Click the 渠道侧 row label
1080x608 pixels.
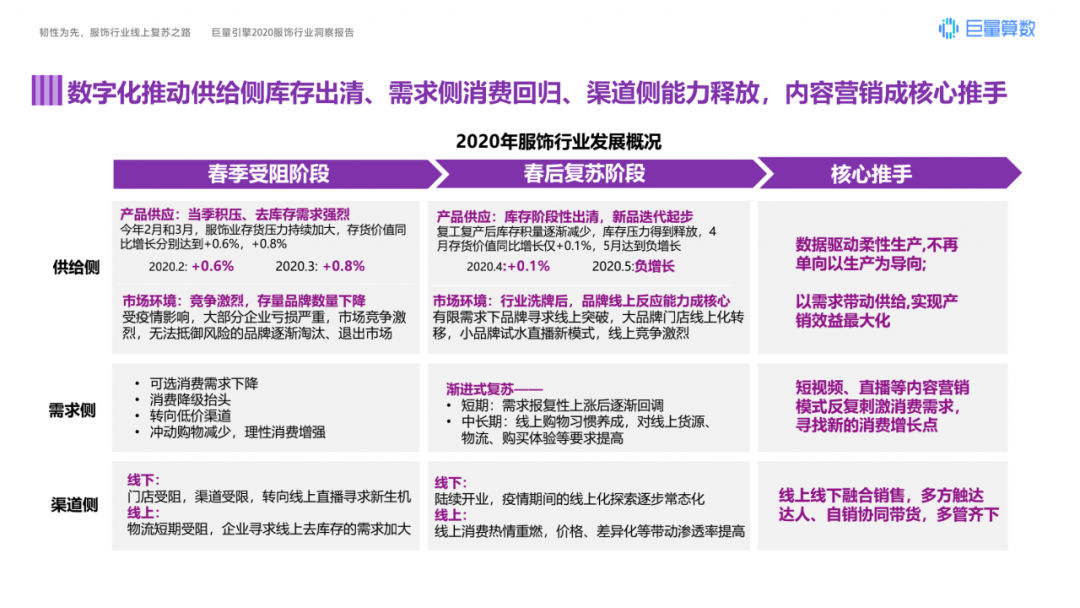[x=74, y=505]
